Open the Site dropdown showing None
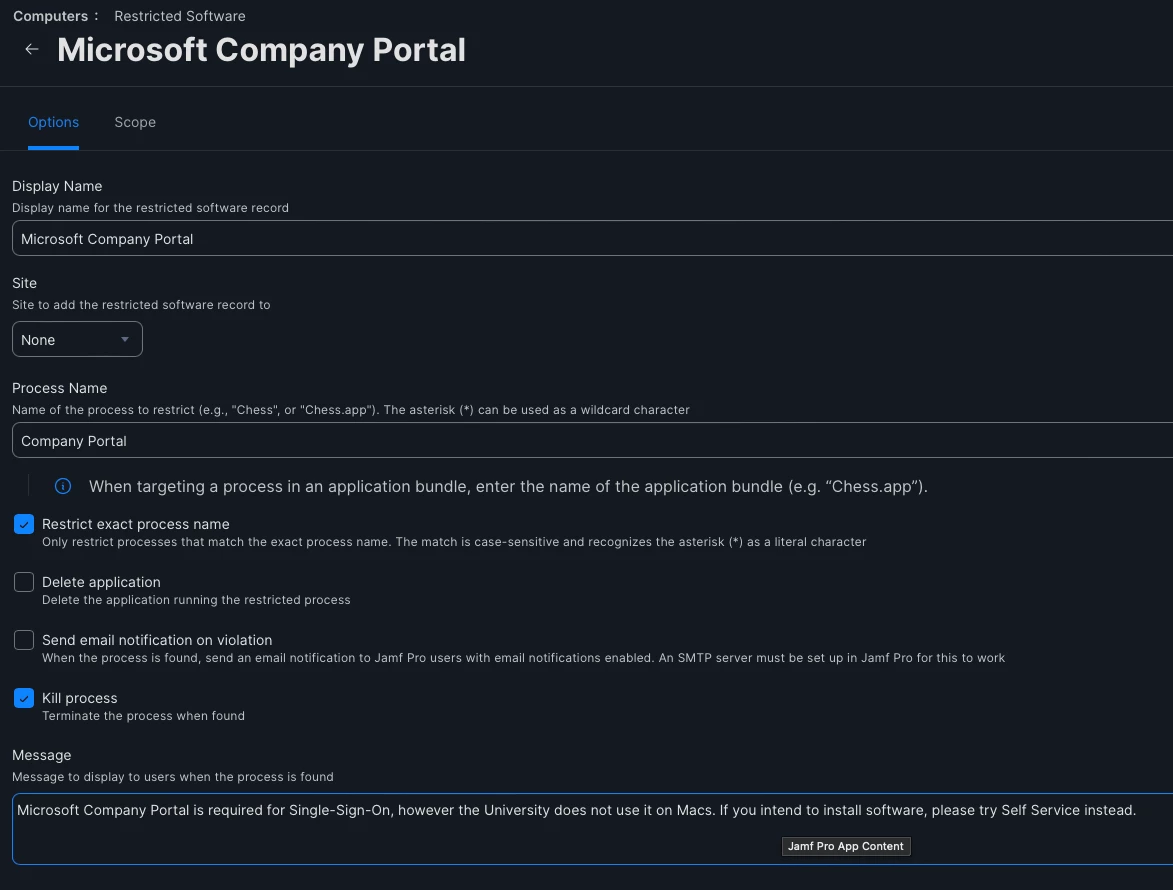The image size is (1173, 890). (77, 340)
